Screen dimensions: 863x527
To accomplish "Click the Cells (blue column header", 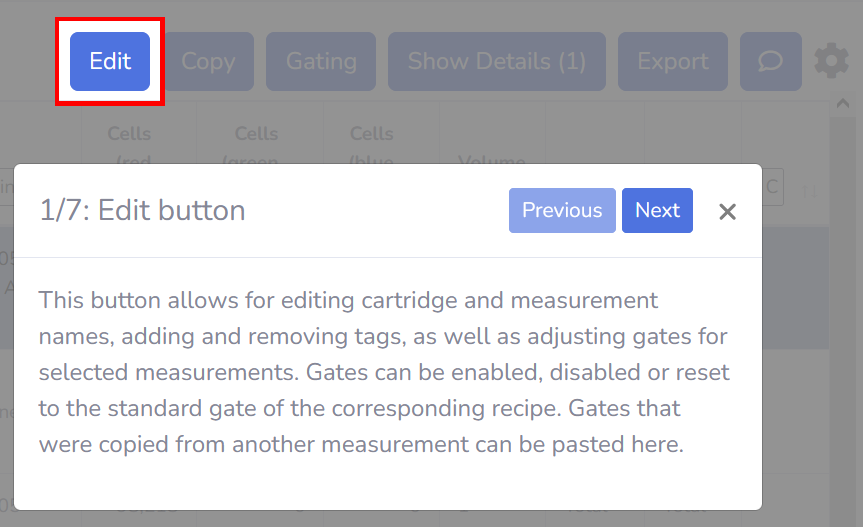I will click(x=372, y=147).
